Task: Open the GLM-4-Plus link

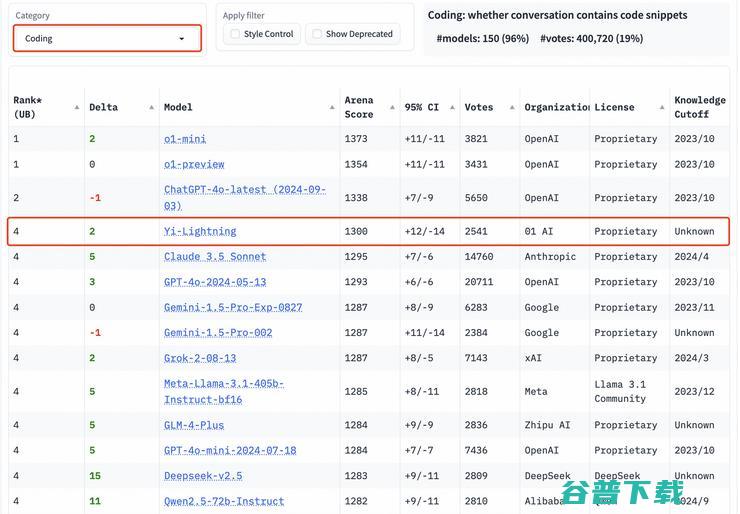Action: coord(194,425)
